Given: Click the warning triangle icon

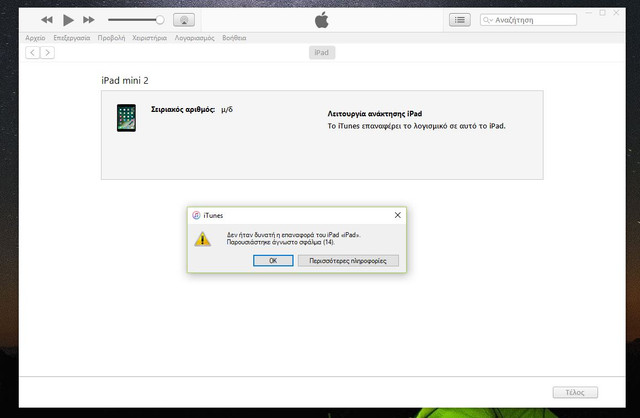Looking at the screenshot, I should tap(202, 239).
